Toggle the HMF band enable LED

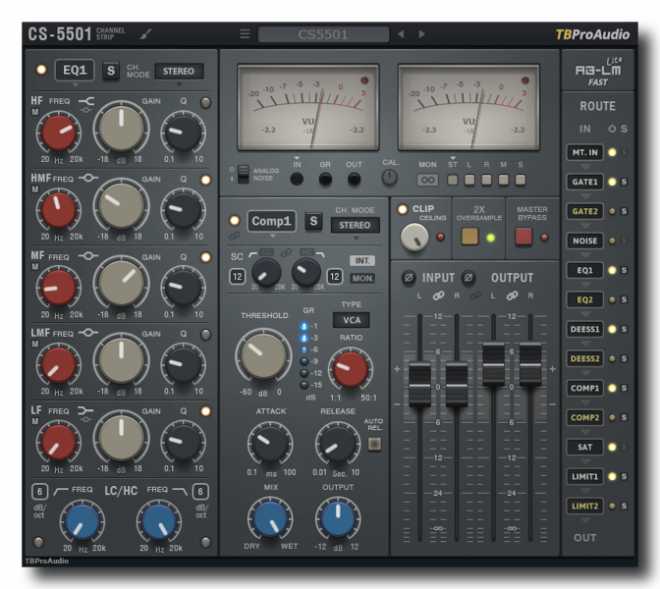(205, 180)
